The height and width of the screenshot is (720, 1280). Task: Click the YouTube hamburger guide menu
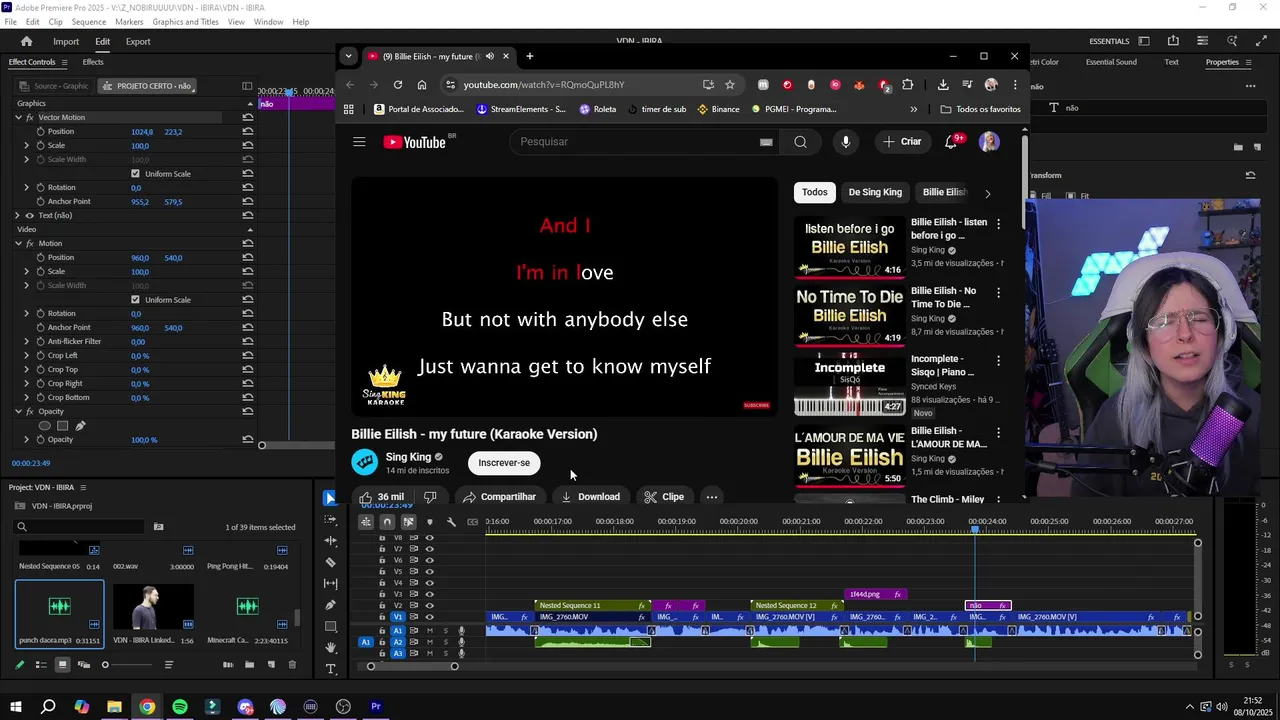359,142
